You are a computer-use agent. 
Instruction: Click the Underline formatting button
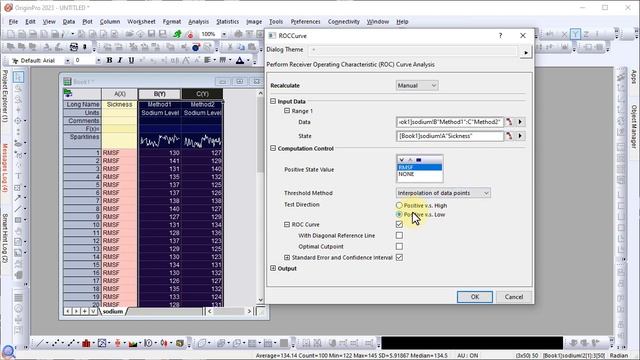pos(131,60)
